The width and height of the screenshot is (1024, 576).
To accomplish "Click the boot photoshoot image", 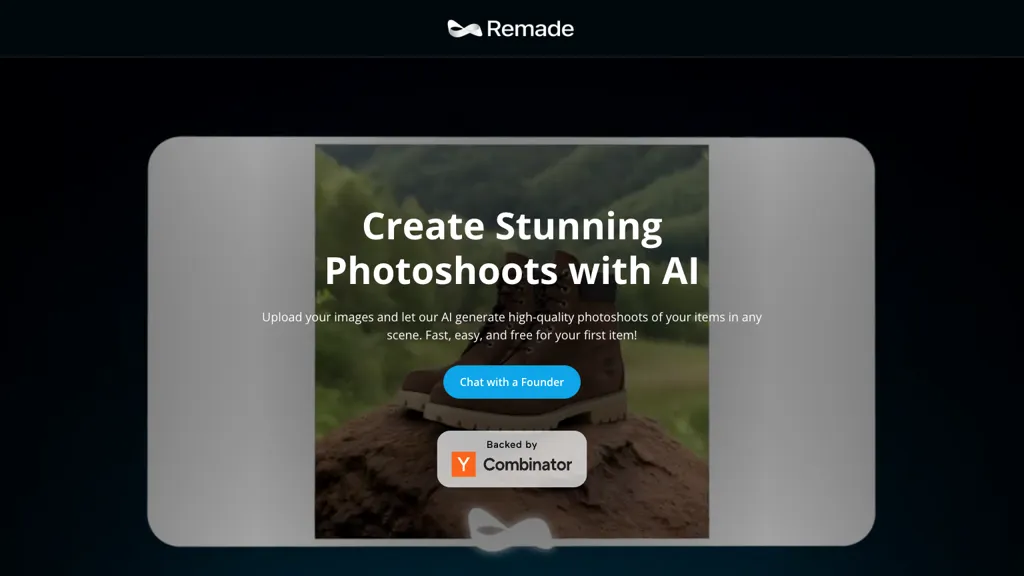I will click(x=511, y=342).
